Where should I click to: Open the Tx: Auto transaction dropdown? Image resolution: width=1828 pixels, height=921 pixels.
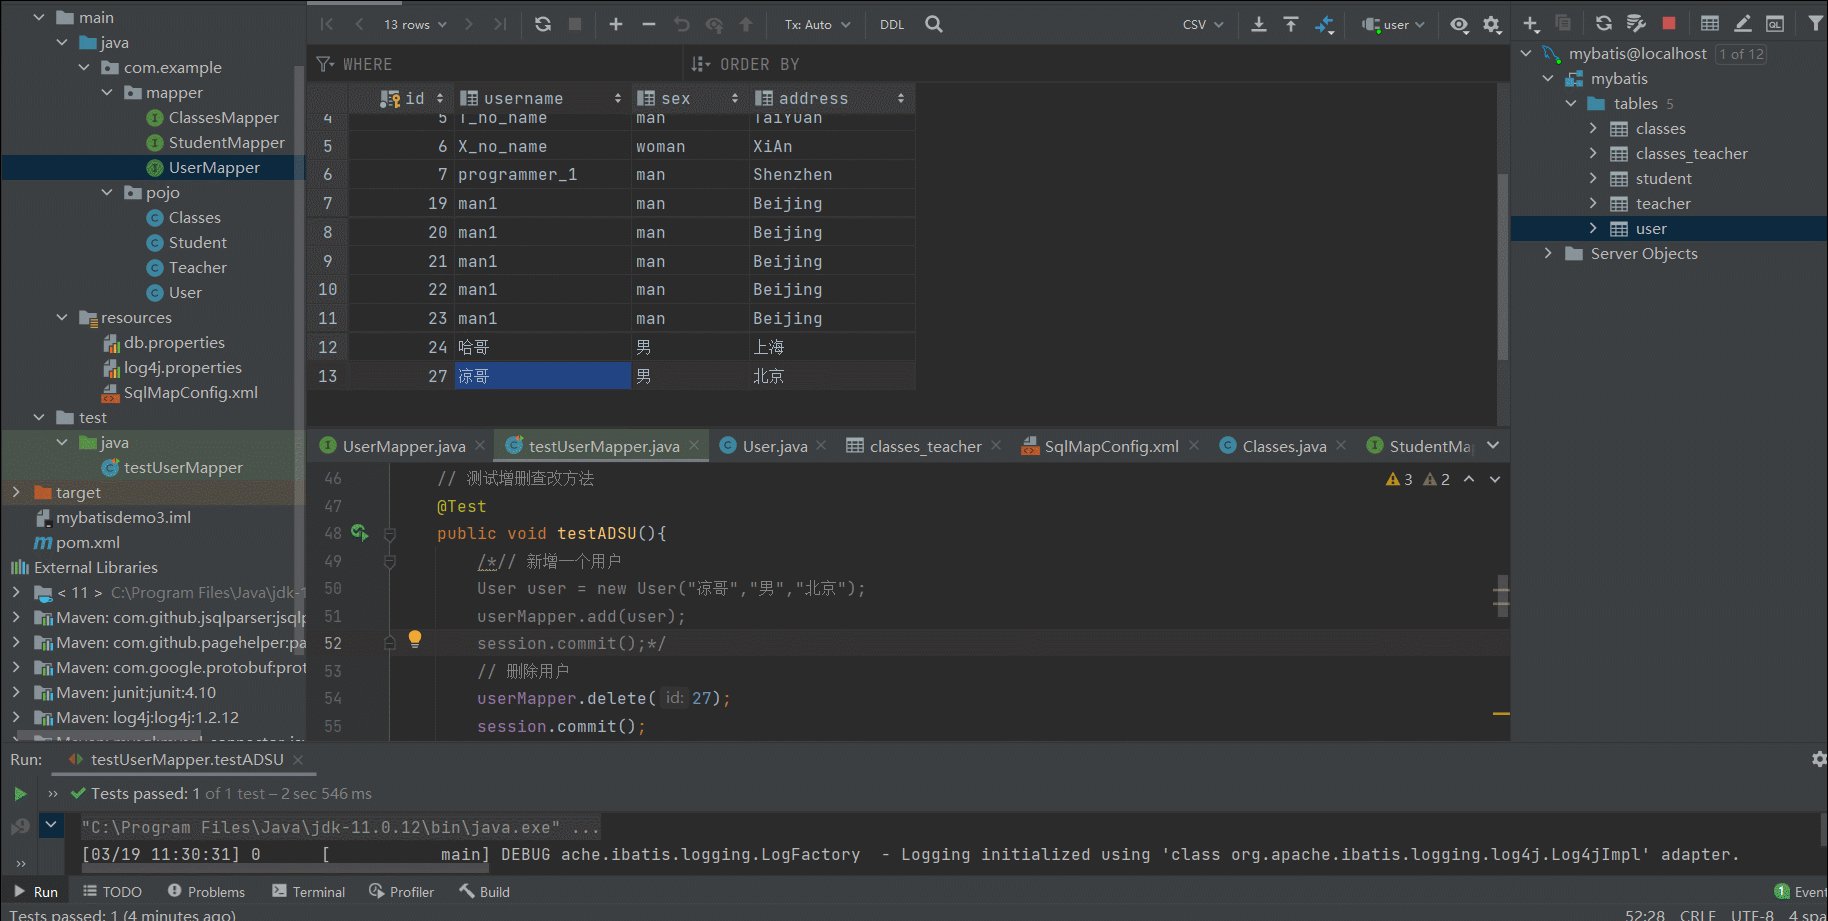(x=817, y=24)
